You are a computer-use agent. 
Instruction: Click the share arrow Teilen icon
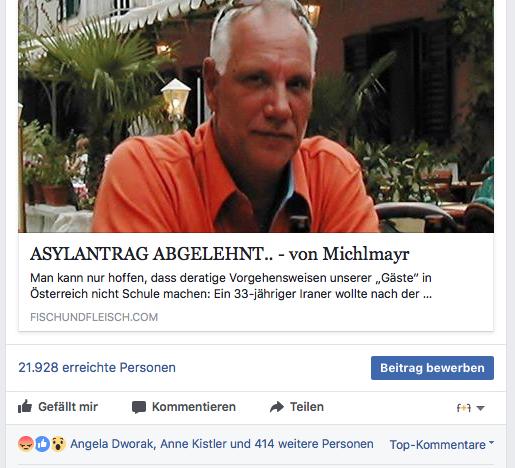(x=277, y=407)
